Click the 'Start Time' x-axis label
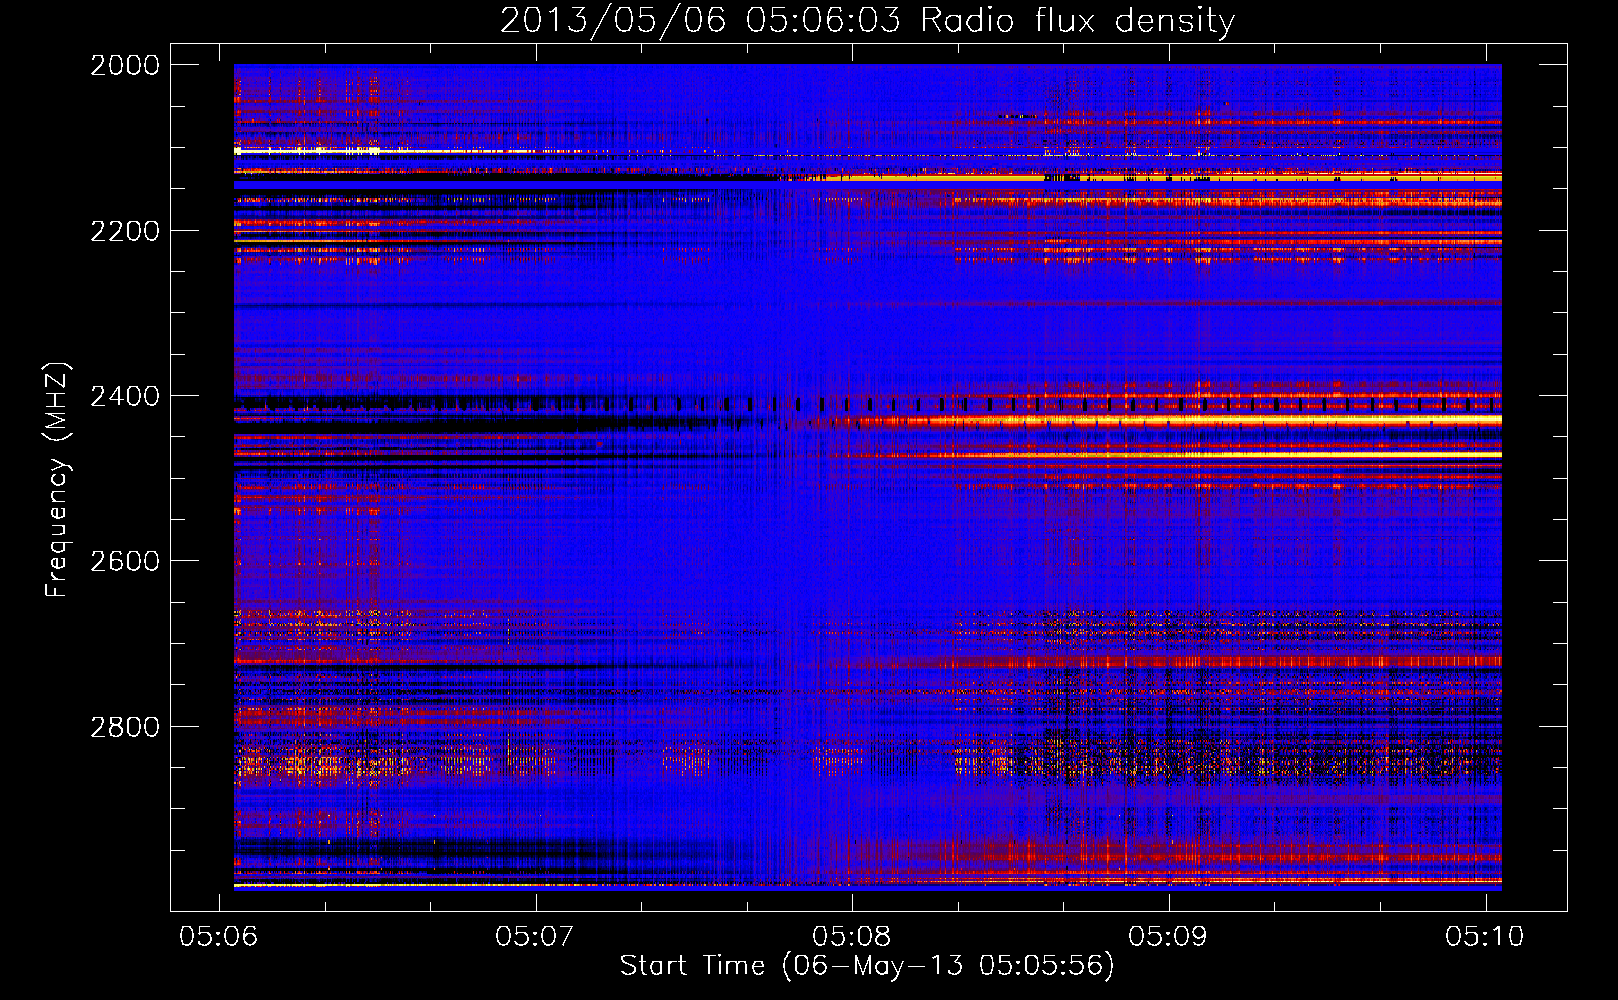The width and height of the screenshot is (1618, 1000). (x=867, y=966)
